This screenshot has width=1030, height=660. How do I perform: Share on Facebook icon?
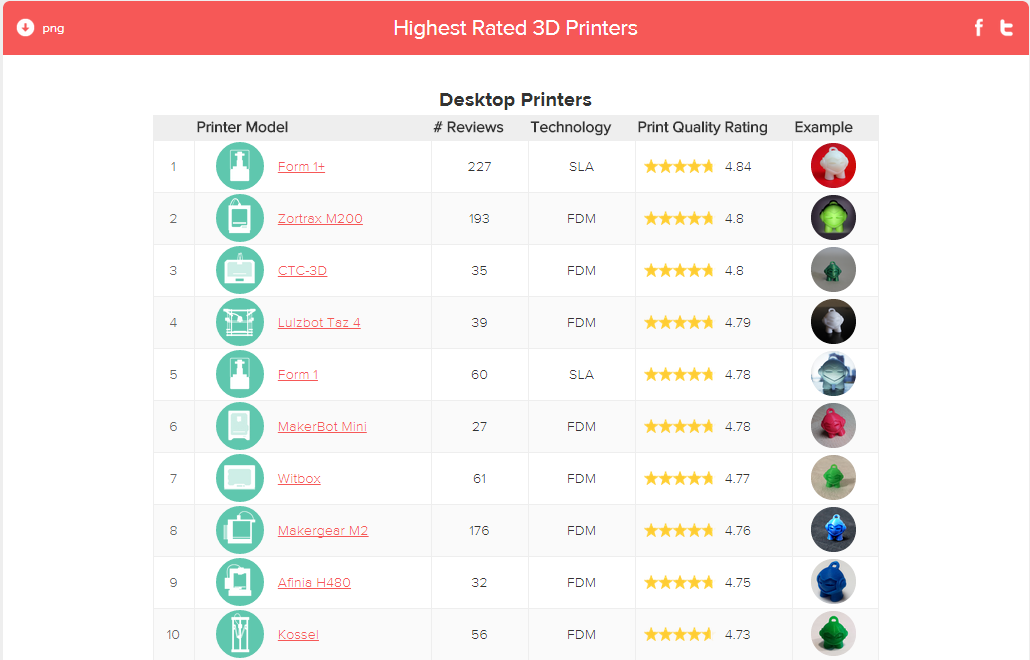point(979,28)
